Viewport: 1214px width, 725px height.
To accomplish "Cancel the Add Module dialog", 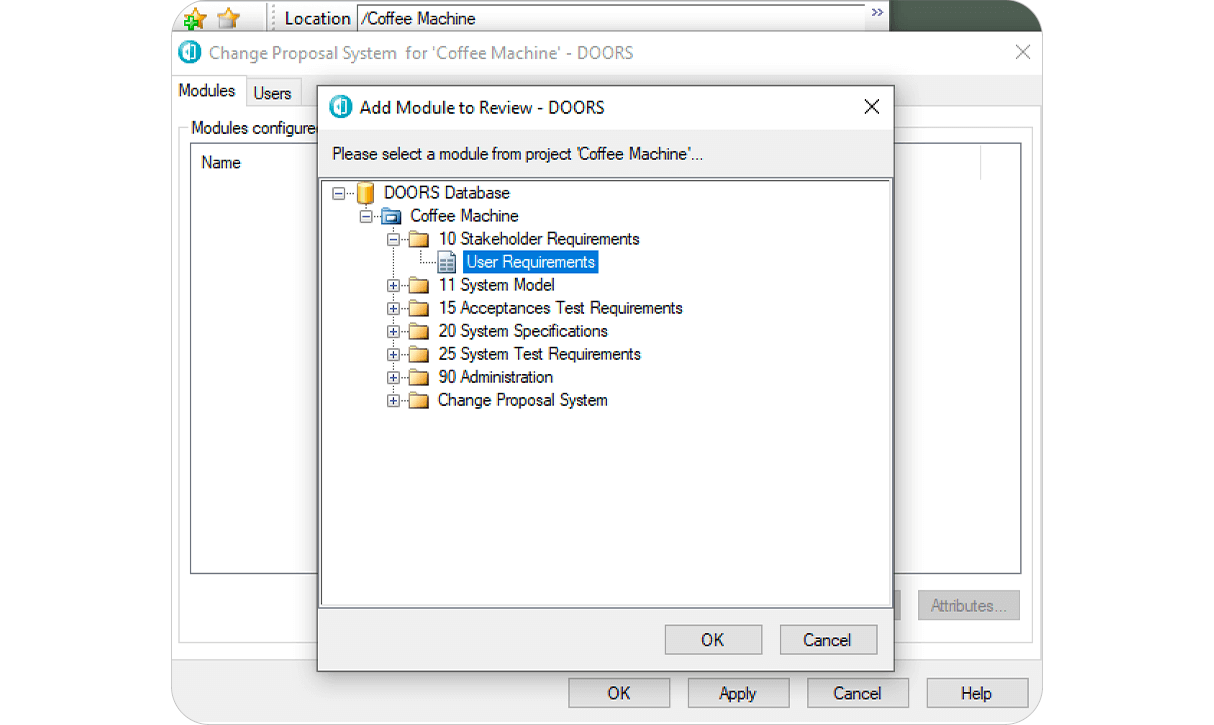I will click(x=828, y=639).
